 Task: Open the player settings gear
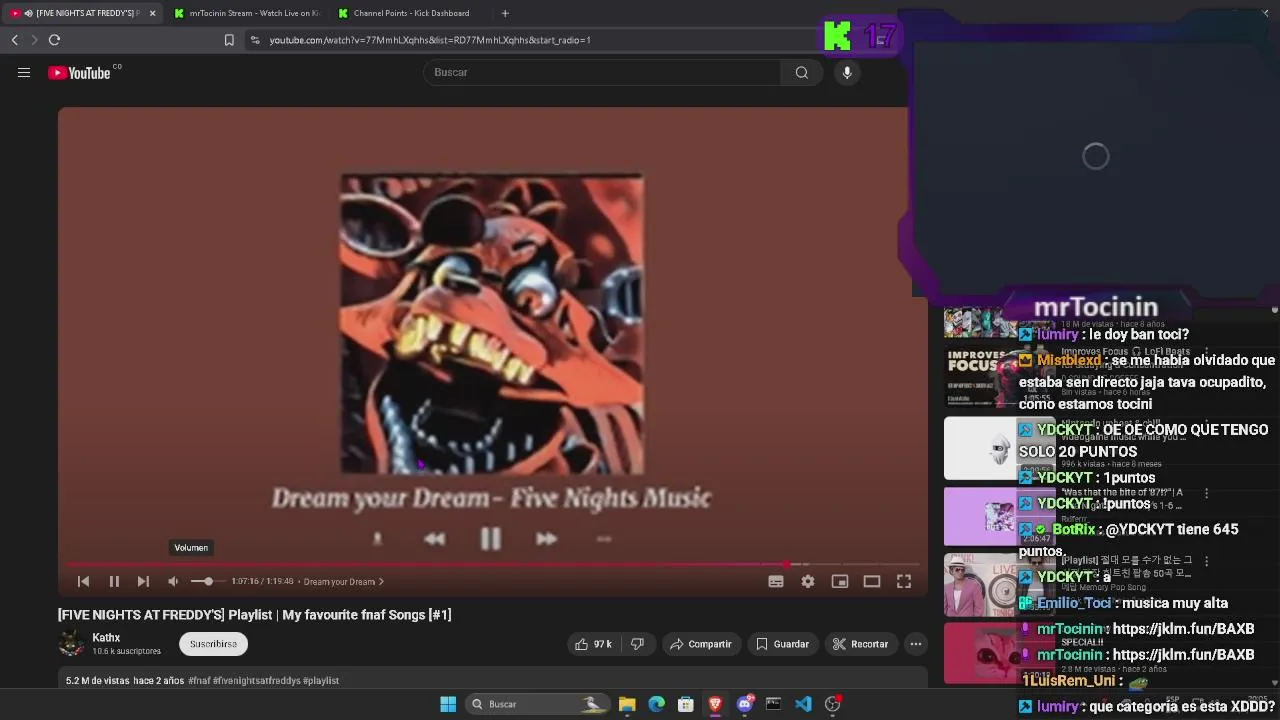click(x=808, y=581)
